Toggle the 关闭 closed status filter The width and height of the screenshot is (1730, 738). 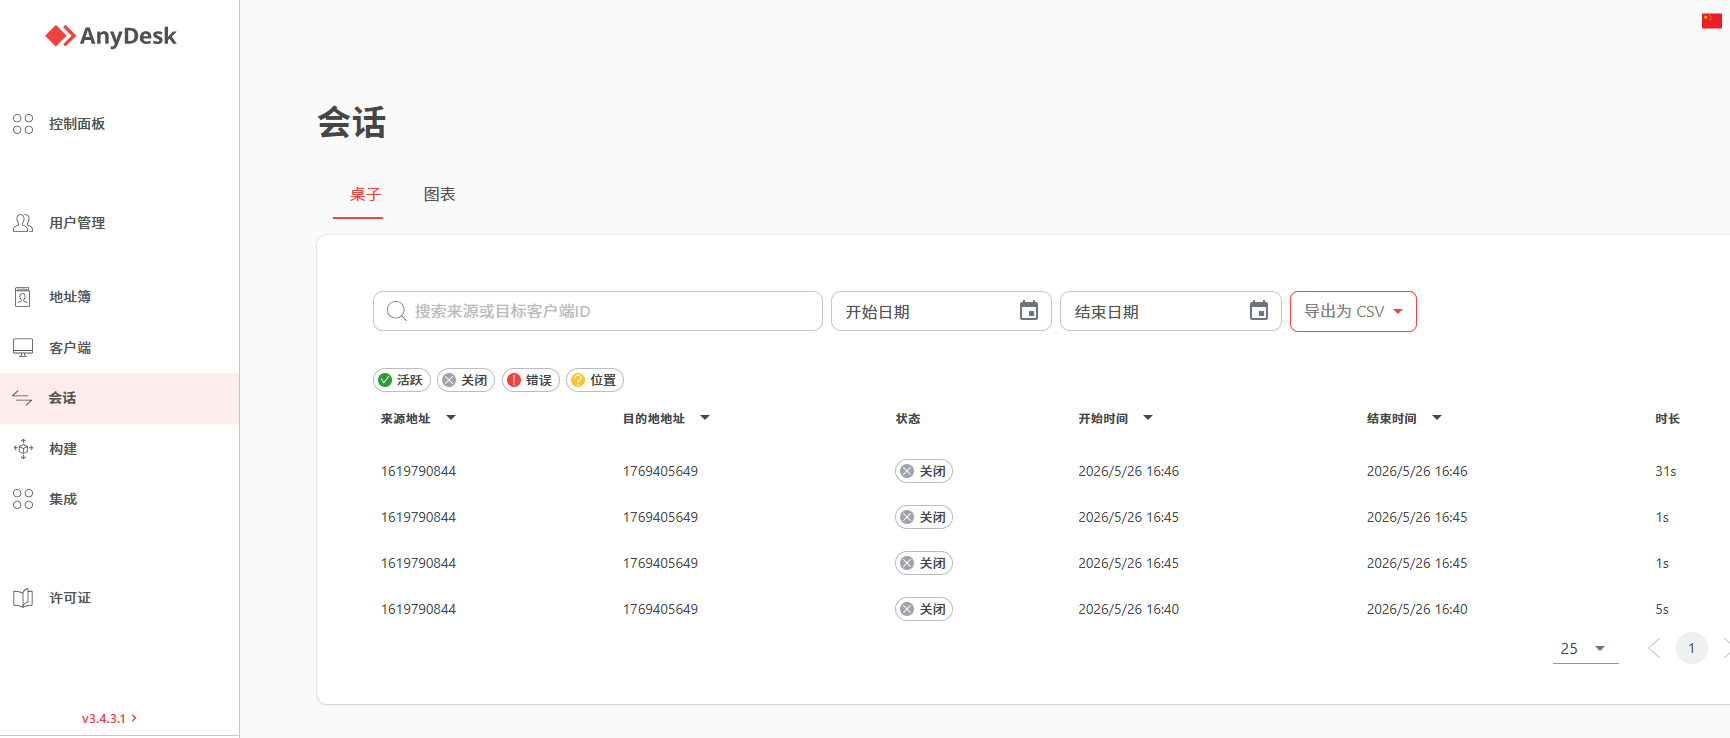[466, 380]
